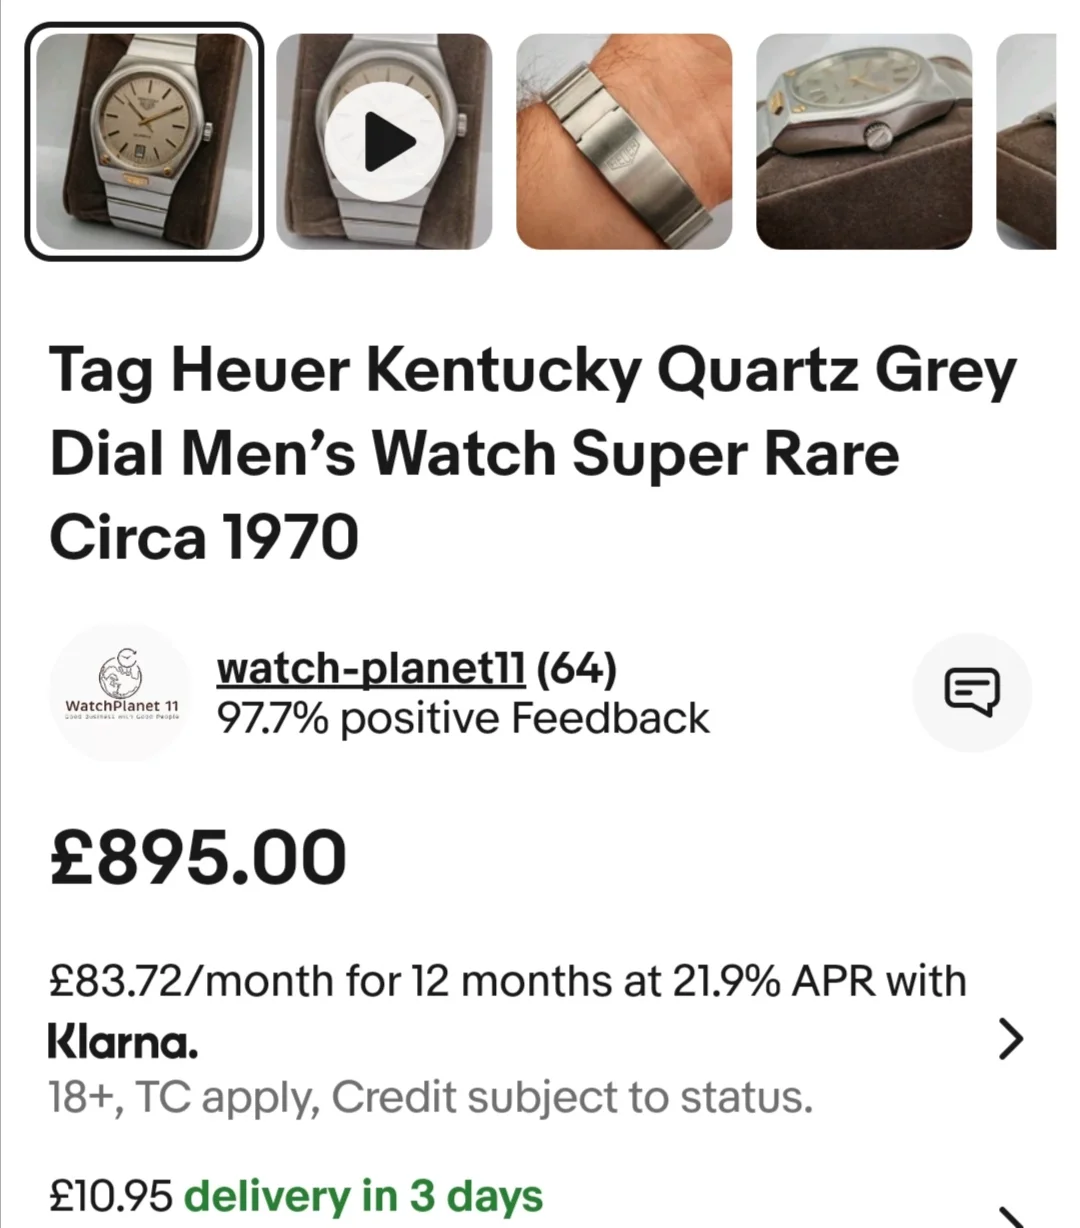This screenshot has width=1080, height=1228.
Task: Show the side crown view photo
Action: point(864,142)
